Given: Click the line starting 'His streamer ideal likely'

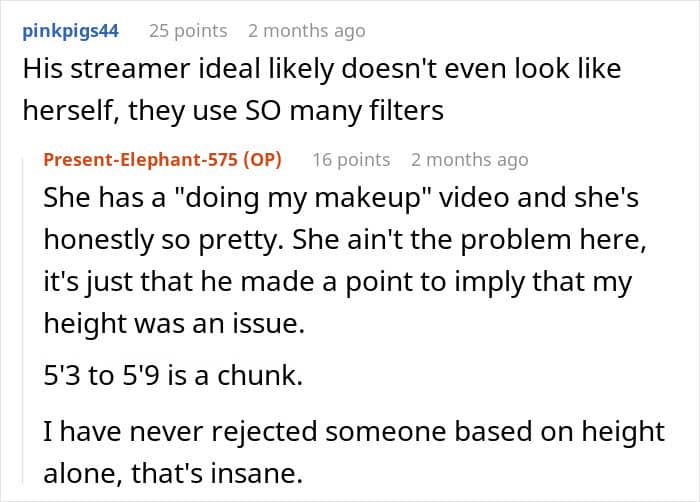Looking at the screenshot, I should coord(322,70).
